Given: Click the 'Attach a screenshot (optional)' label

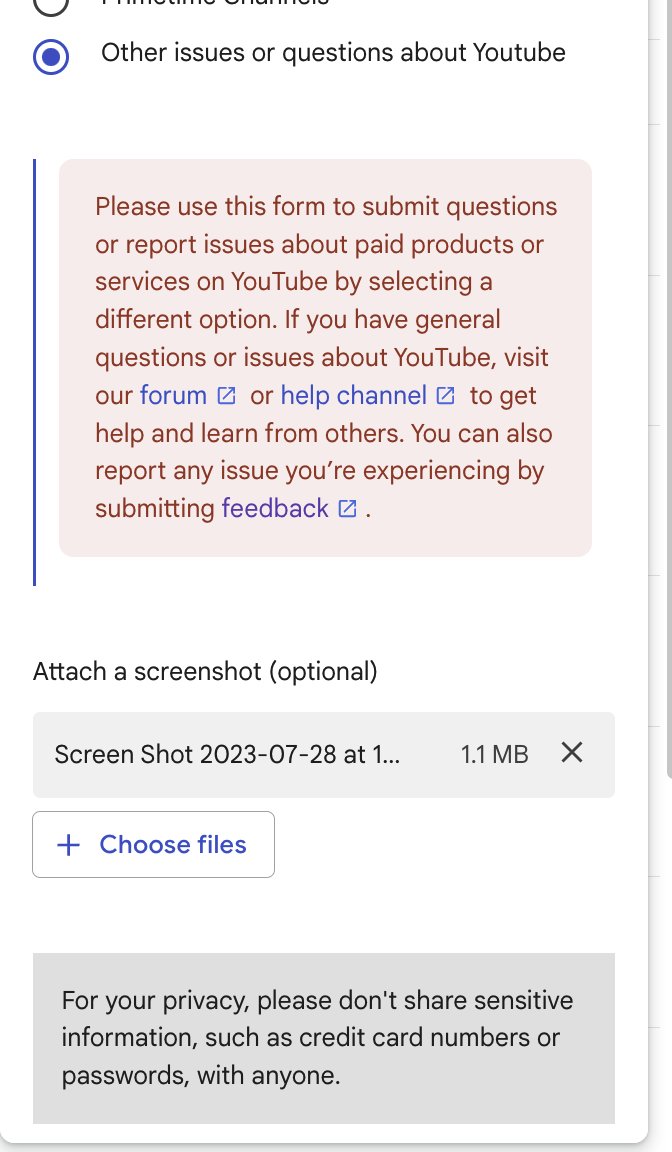Looking at the screenshot, I should [205, 672].
